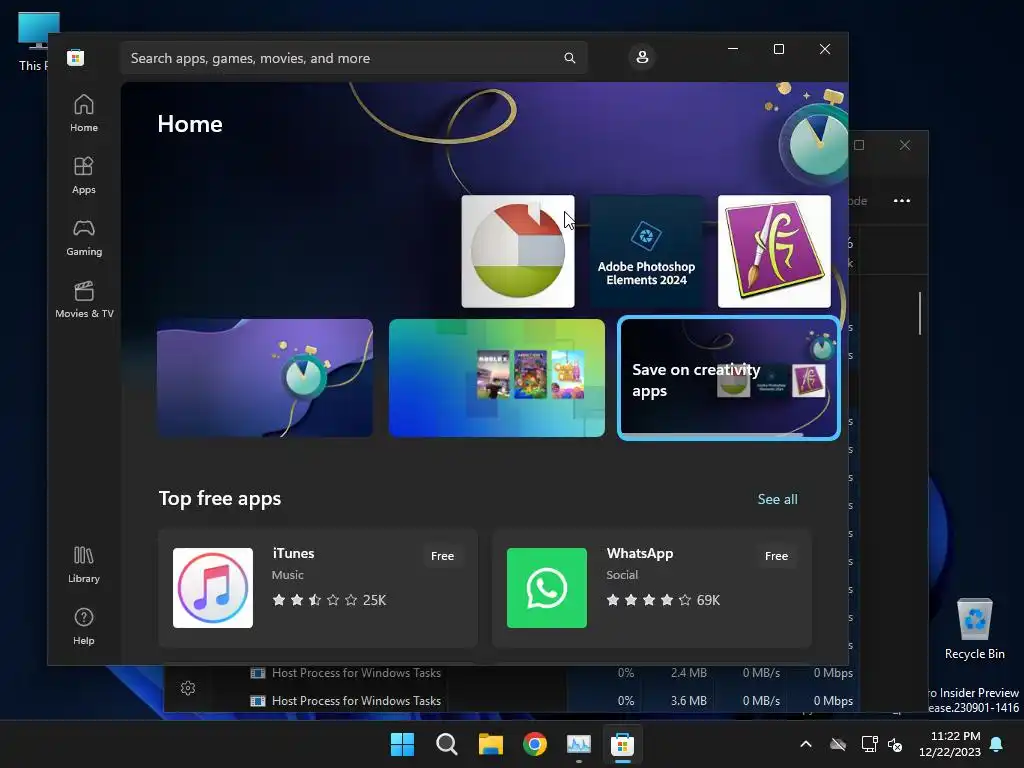Launch Google Chrome from taskbar
The image size is (1024, 768).
[x=535, y=744]
